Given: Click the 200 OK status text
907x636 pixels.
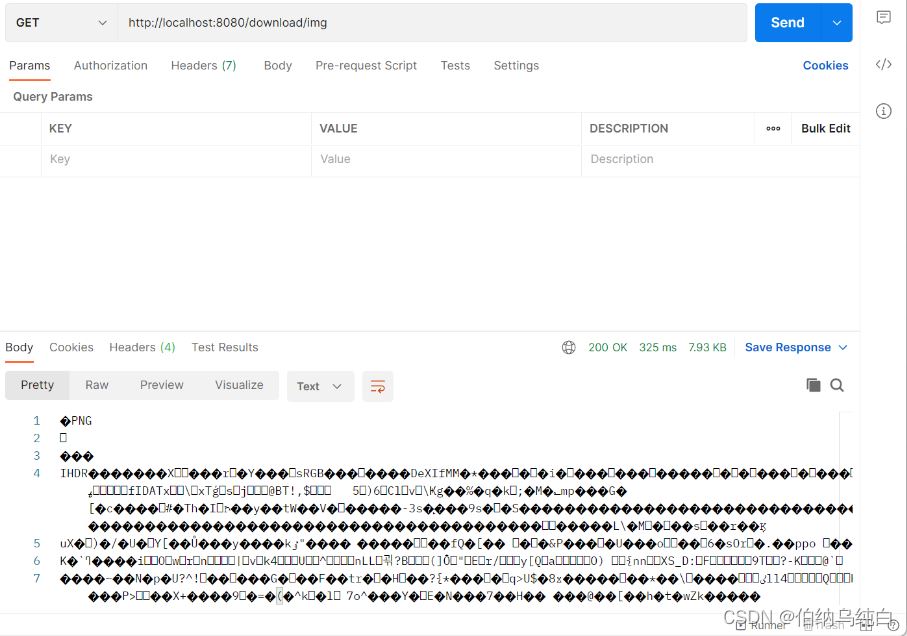Looking at the screenshot, I should tap(607, 347).
